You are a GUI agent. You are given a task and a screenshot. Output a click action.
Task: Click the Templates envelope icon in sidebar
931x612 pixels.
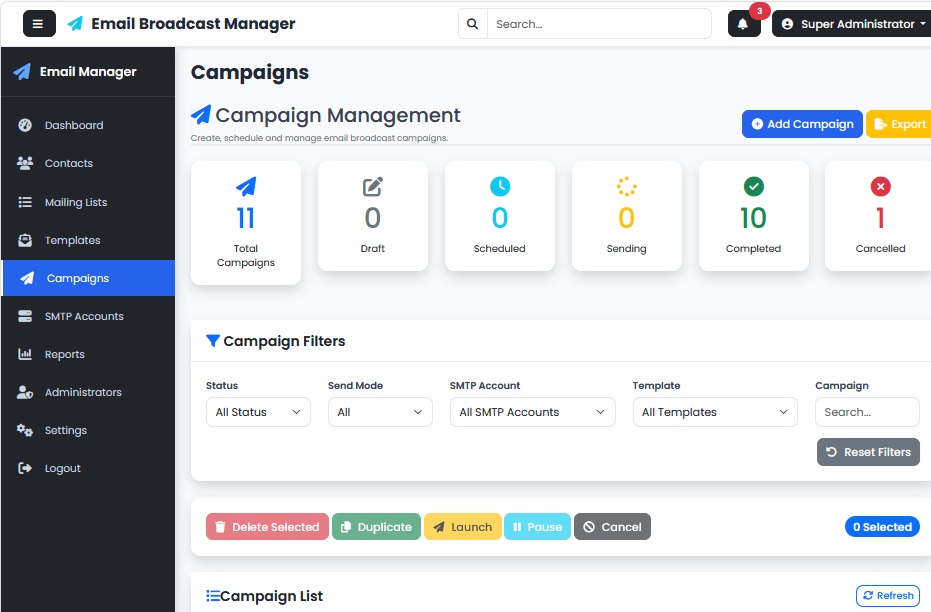tap(25, 240)
